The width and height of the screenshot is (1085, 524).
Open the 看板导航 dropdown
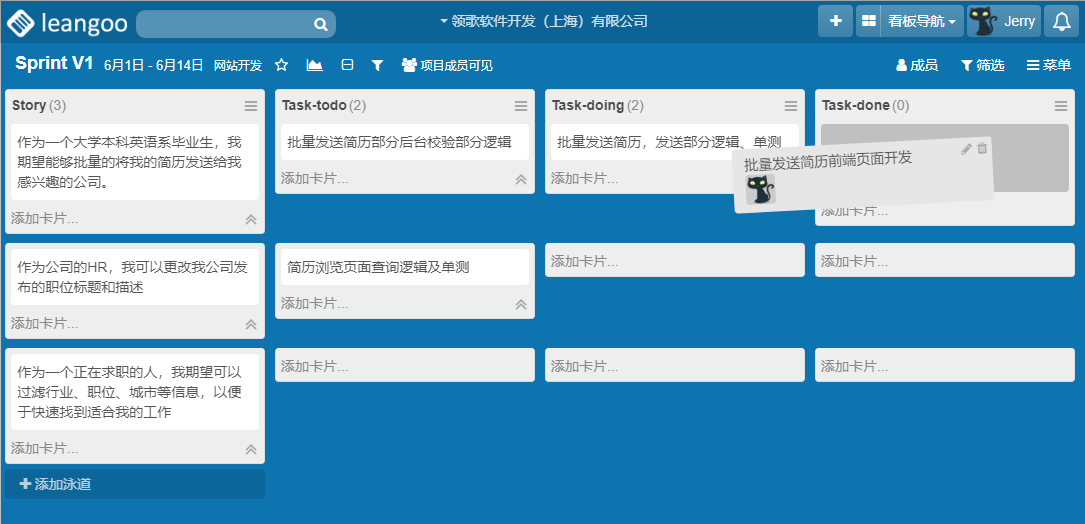(921, 21)
